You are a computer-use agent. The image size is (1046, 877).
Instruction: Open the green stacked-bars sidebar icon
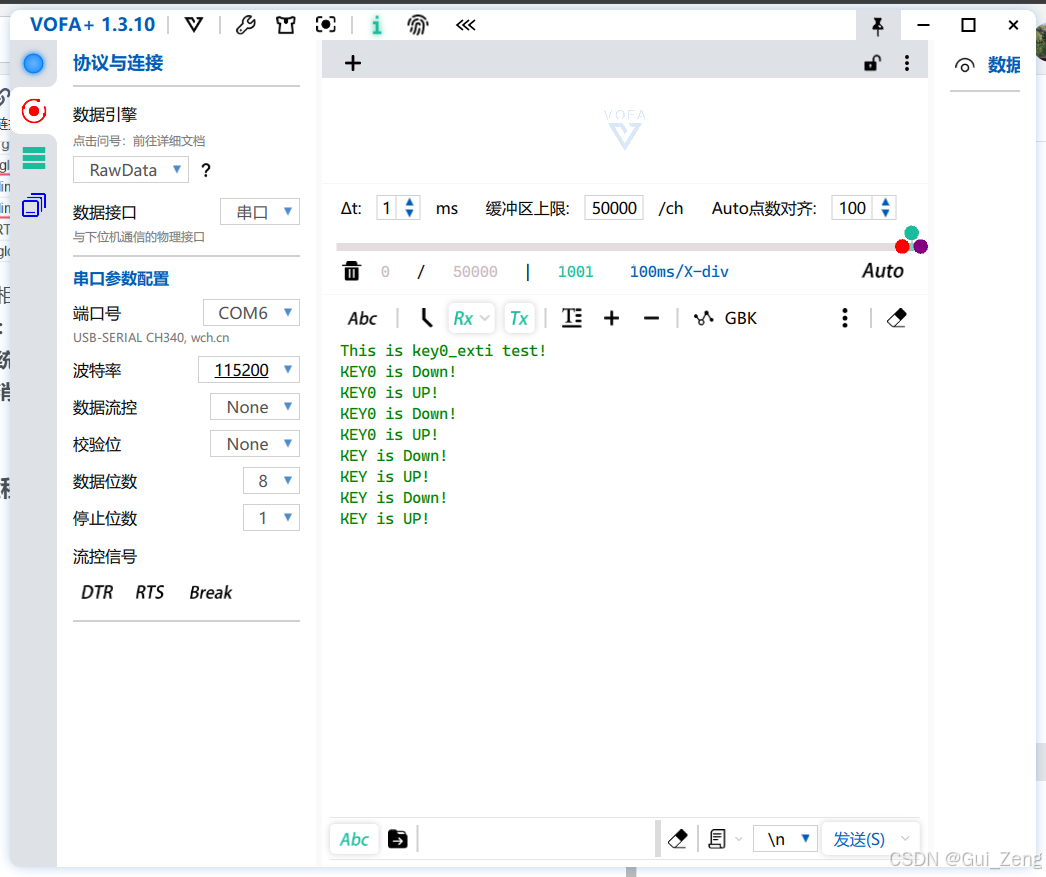click(34, 158)
